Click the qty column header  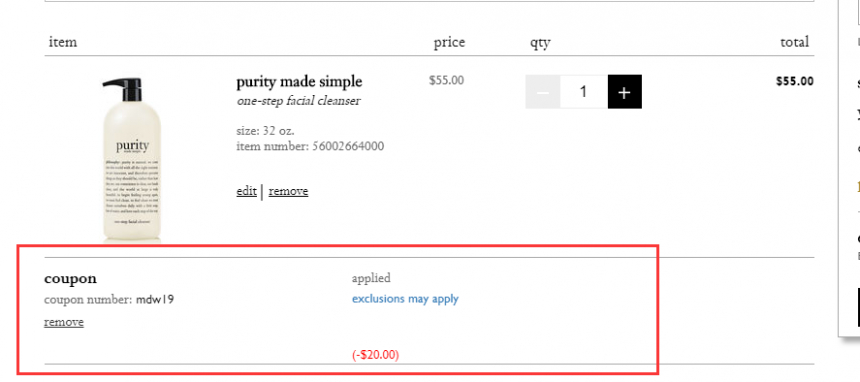tap(540, 43)
